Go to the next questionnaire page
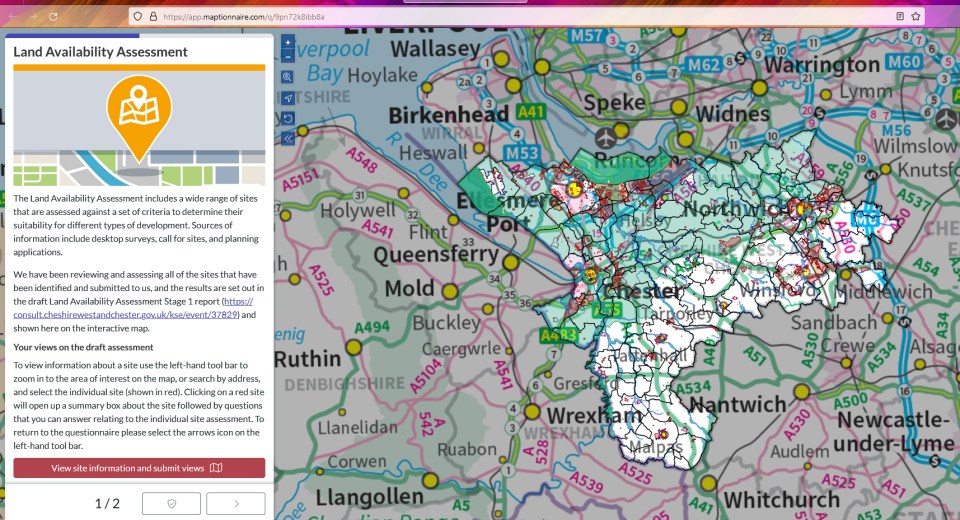Image resolution: width=960 pixels, height=520 pixels. [236, 503]
